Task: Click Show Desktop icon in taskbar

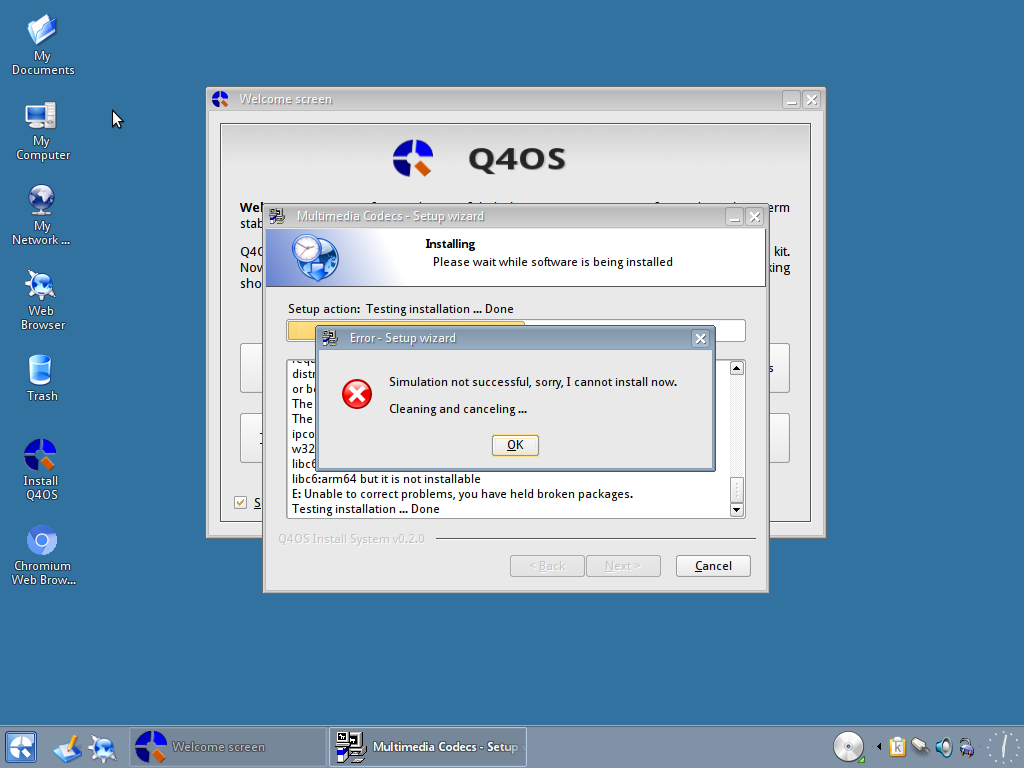Action: (x=67, y=748)
